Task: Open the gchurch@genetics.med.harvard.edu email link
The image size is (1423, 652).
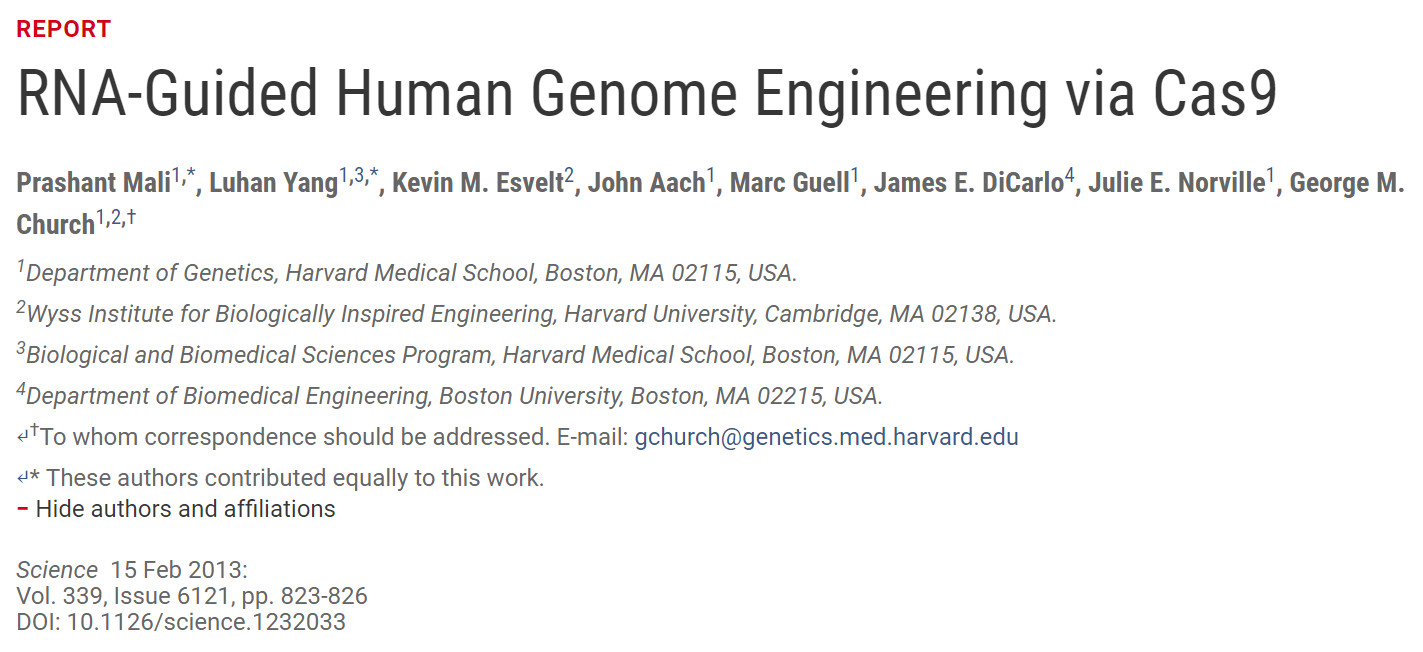Action: point(826,437)
